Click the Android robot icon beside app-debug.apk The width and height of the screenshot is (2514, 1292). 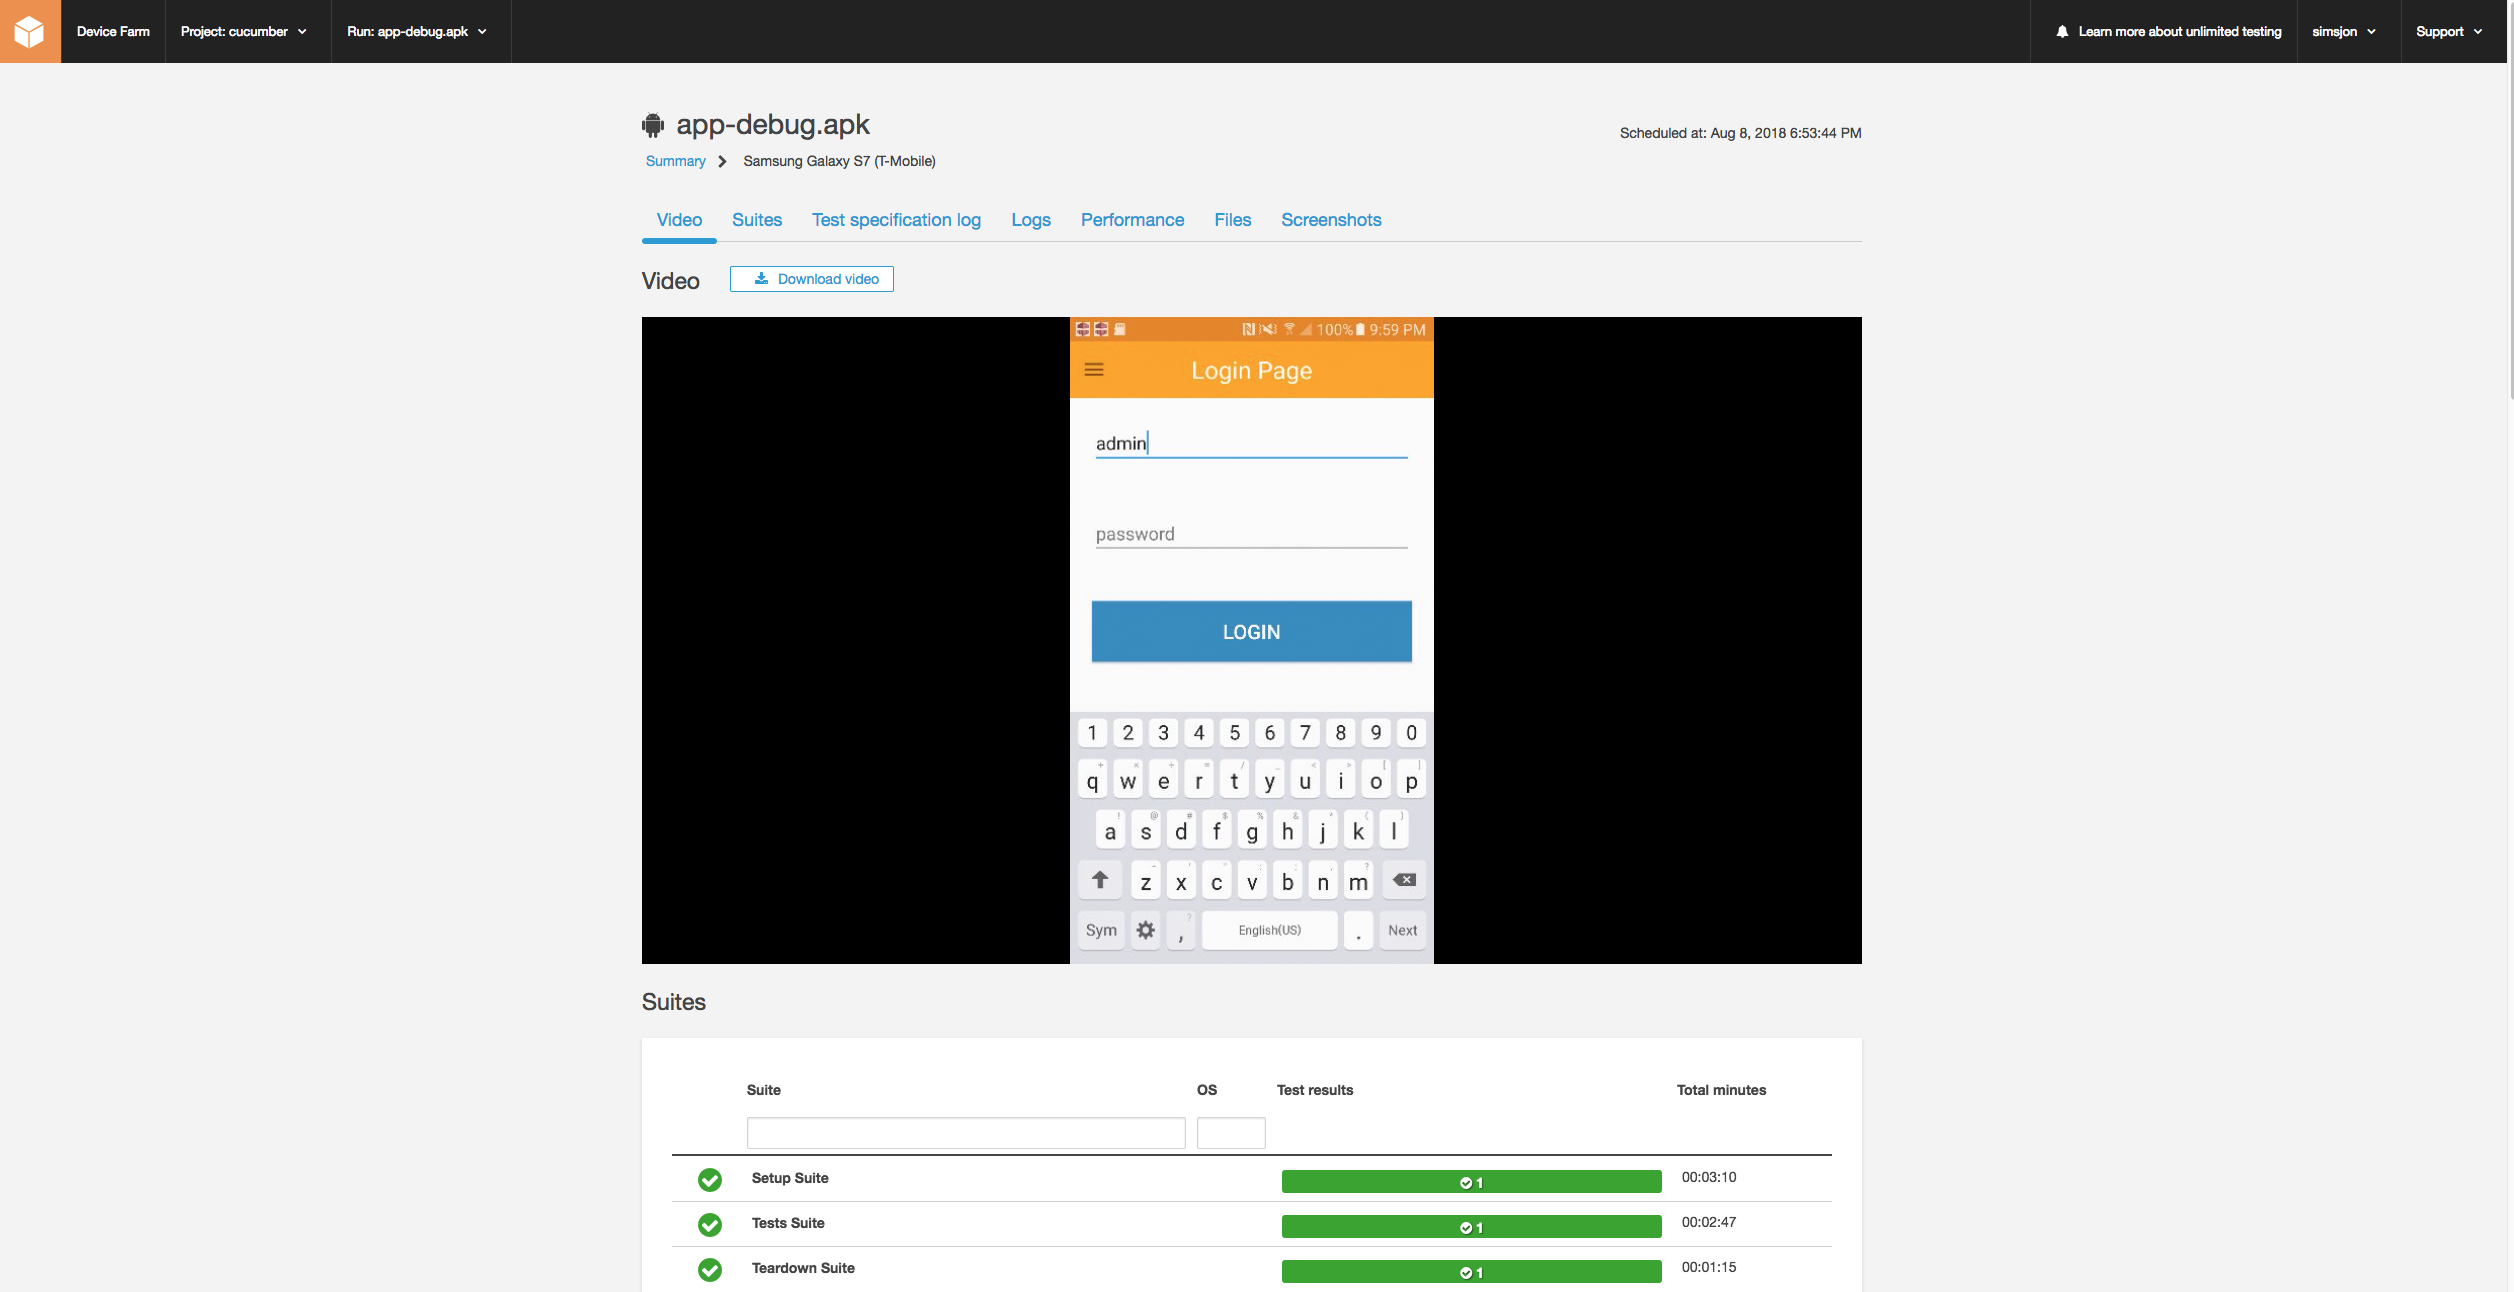pos(653,125)
